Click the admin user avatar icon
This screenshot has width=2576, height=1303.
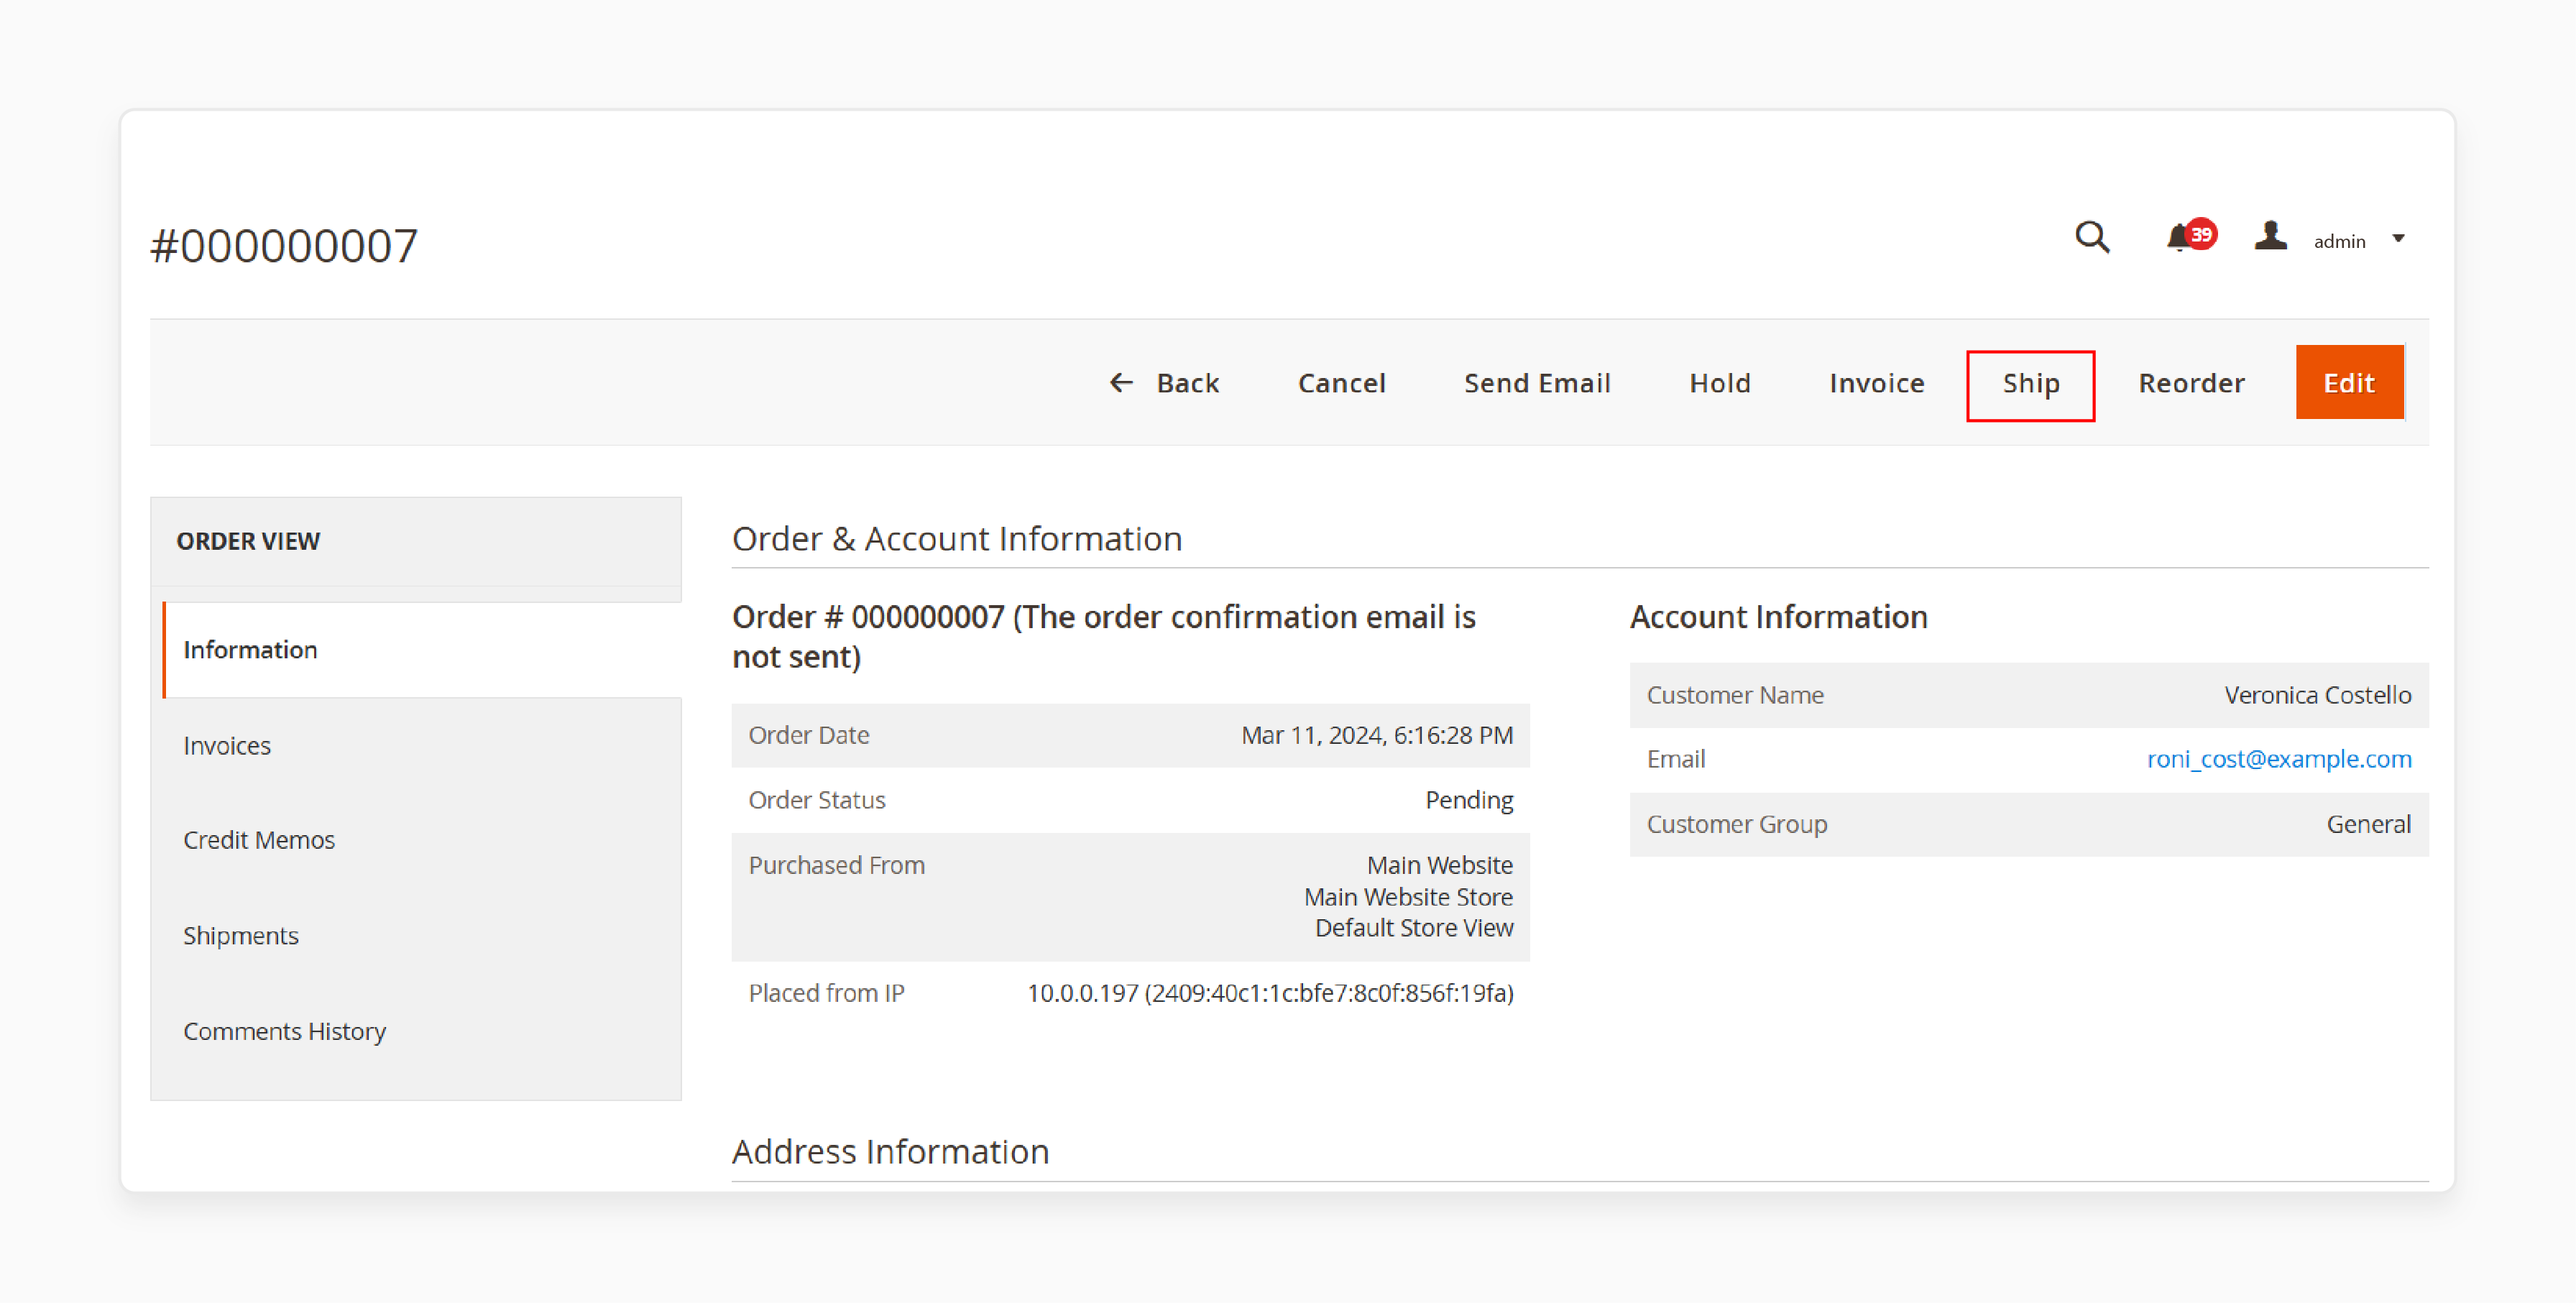[x=2270, y=237]
